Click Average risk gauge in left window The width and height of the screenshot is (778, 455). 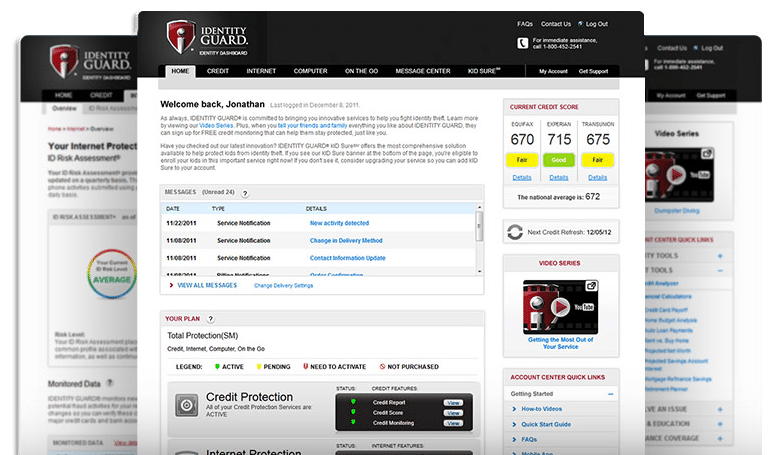[x=112, y=273]
